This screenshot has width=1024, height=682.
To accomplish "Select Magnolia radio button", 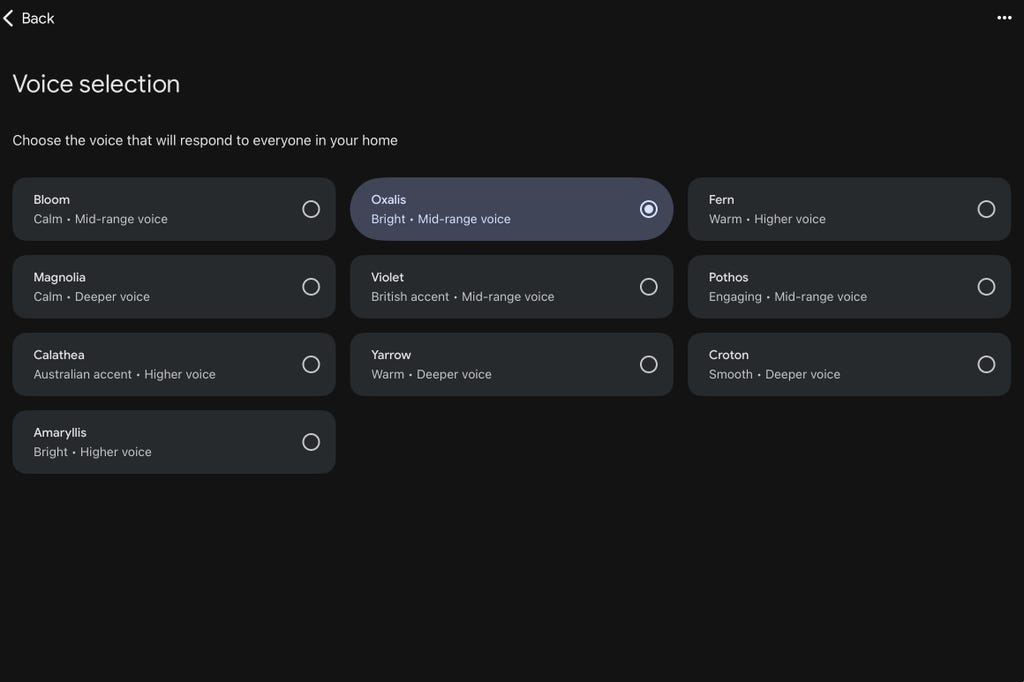I will coord(311,287).
